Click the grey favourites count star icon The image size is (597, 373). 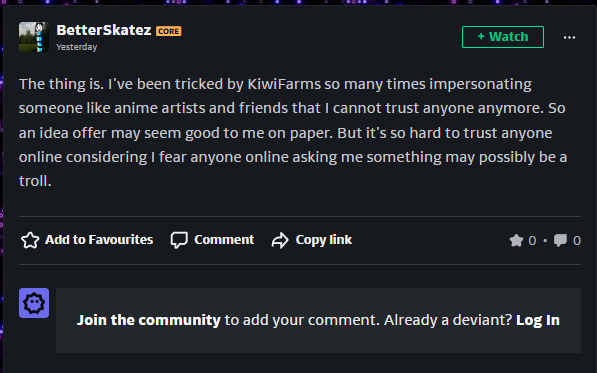[x=516, y=241]
